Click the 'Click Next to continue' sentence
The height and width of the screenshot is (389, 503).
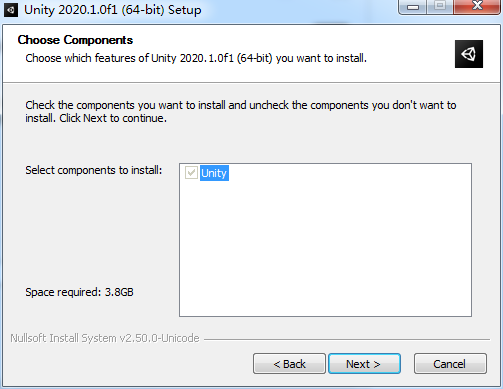[113, 118]
